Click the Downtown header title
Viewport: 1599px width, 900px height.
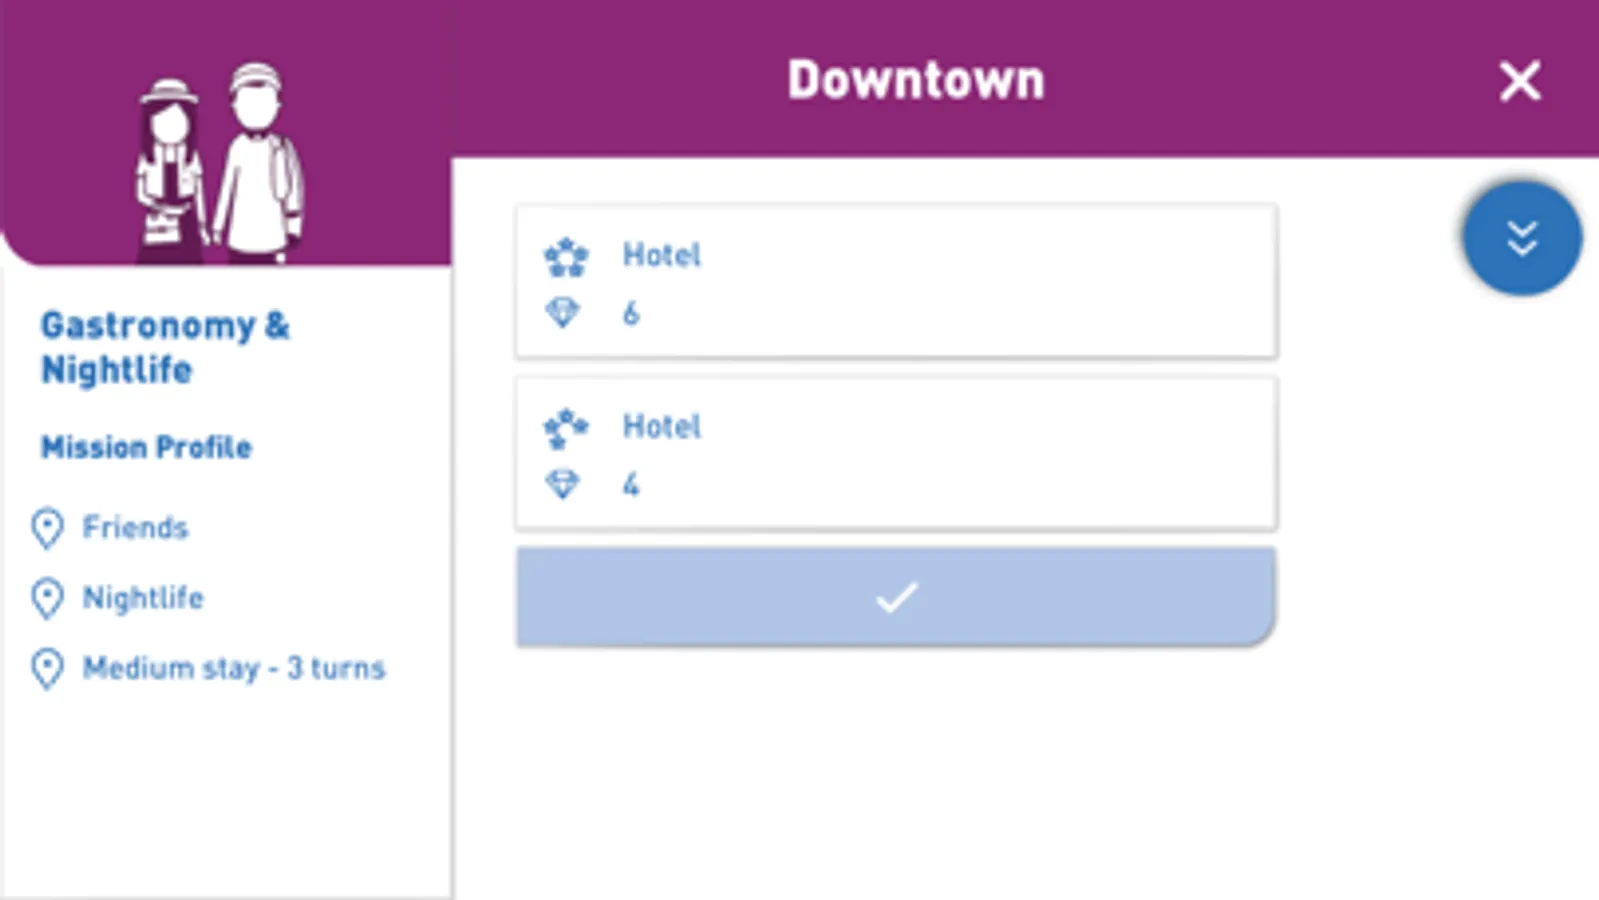point(916,80)
